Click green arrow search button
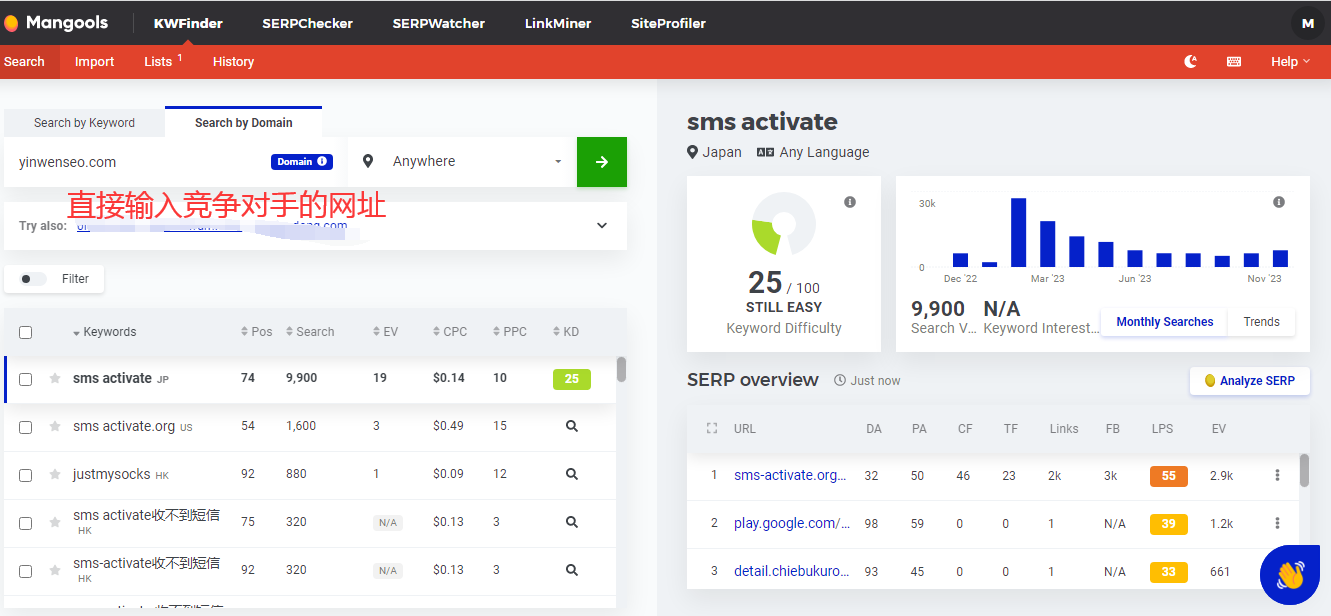1331x616 pixels. point(602,162)
